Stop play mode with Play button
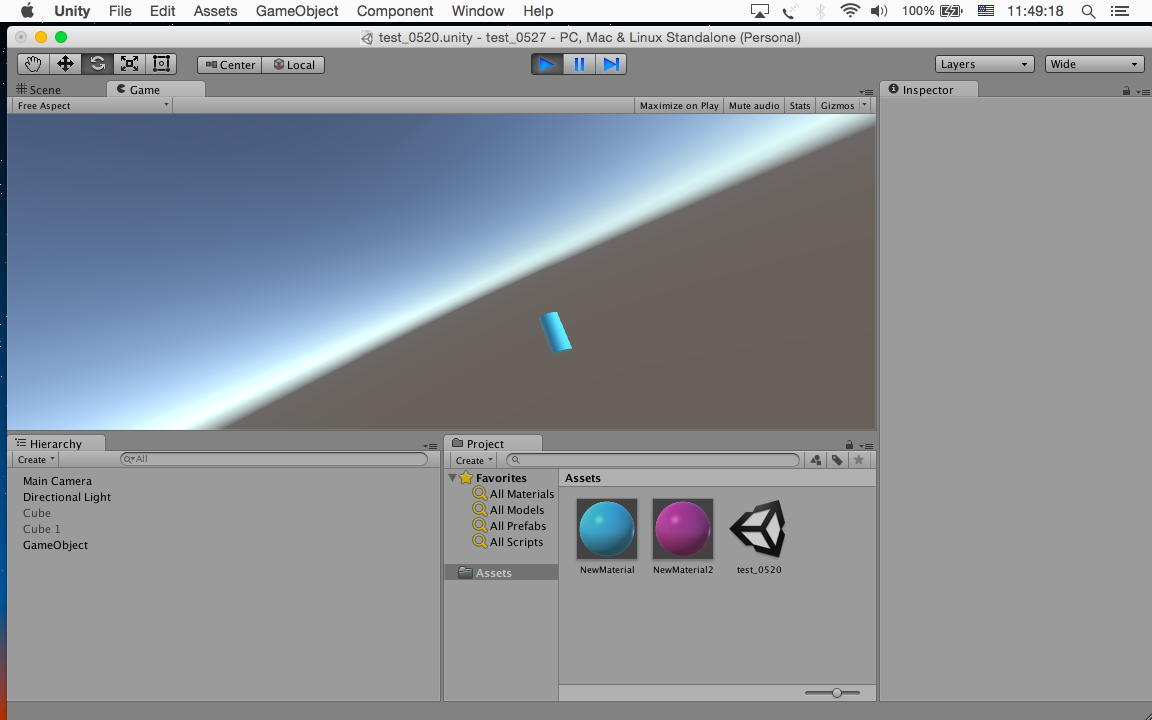Image resolution: width=1152 pixels, height=720 pixels. (x=547, y=64)
